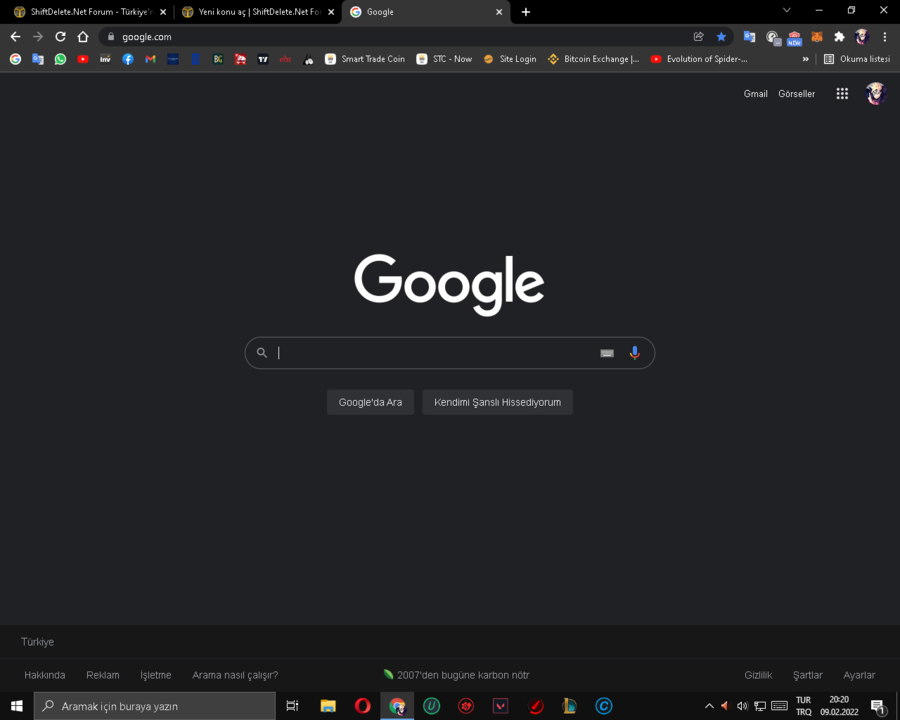Open the Ayarlar footer menu
Image resolution: width=900 pixels, height=720 pixels.
[859, 675]
